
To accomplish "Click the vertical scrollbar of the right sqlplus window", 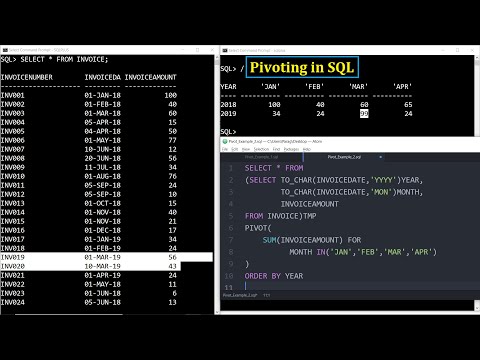I will 477,95.
